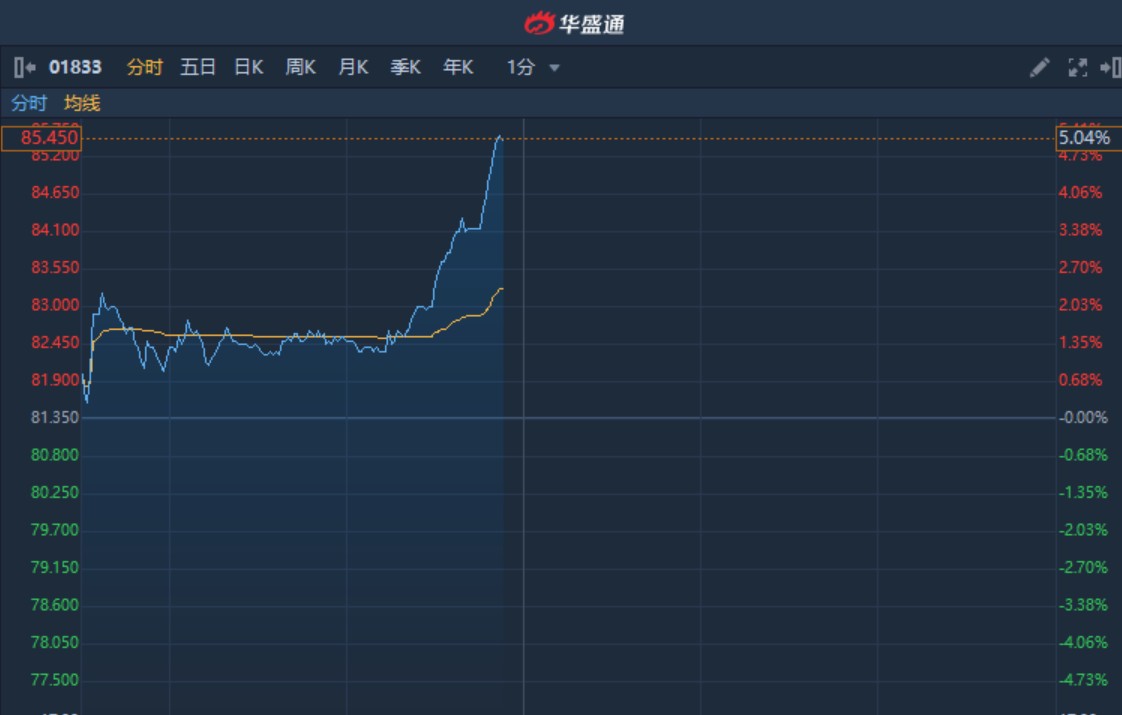Click the 0.68% percentage axis label
This screenshot has height=715, width=1122.
tap(1080, 380)
